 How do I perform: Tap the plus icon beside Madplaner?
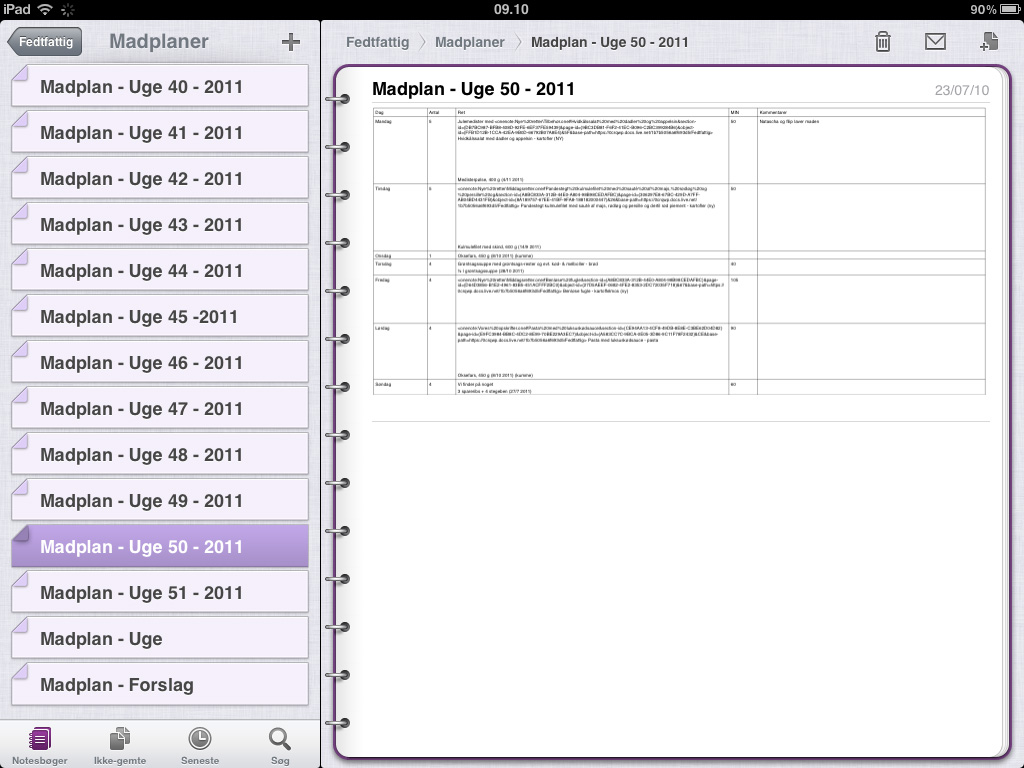291,42
